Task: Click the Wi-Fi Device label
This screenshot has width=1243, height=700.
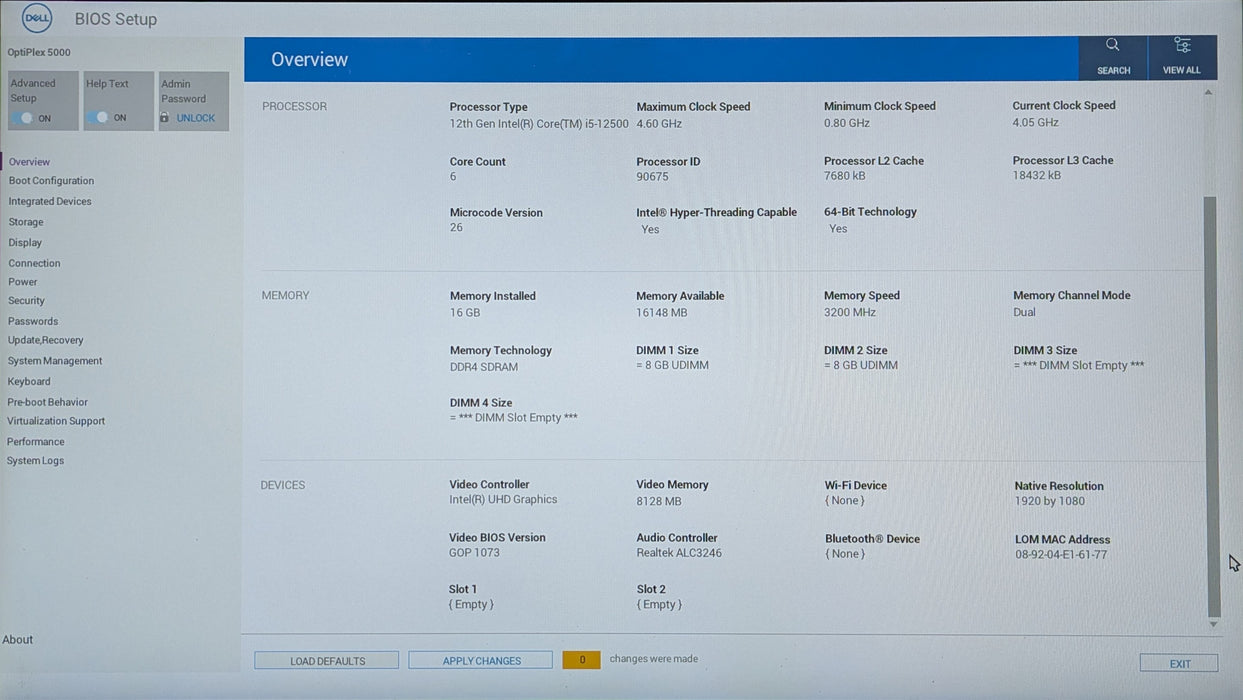Action: [856, 486]
